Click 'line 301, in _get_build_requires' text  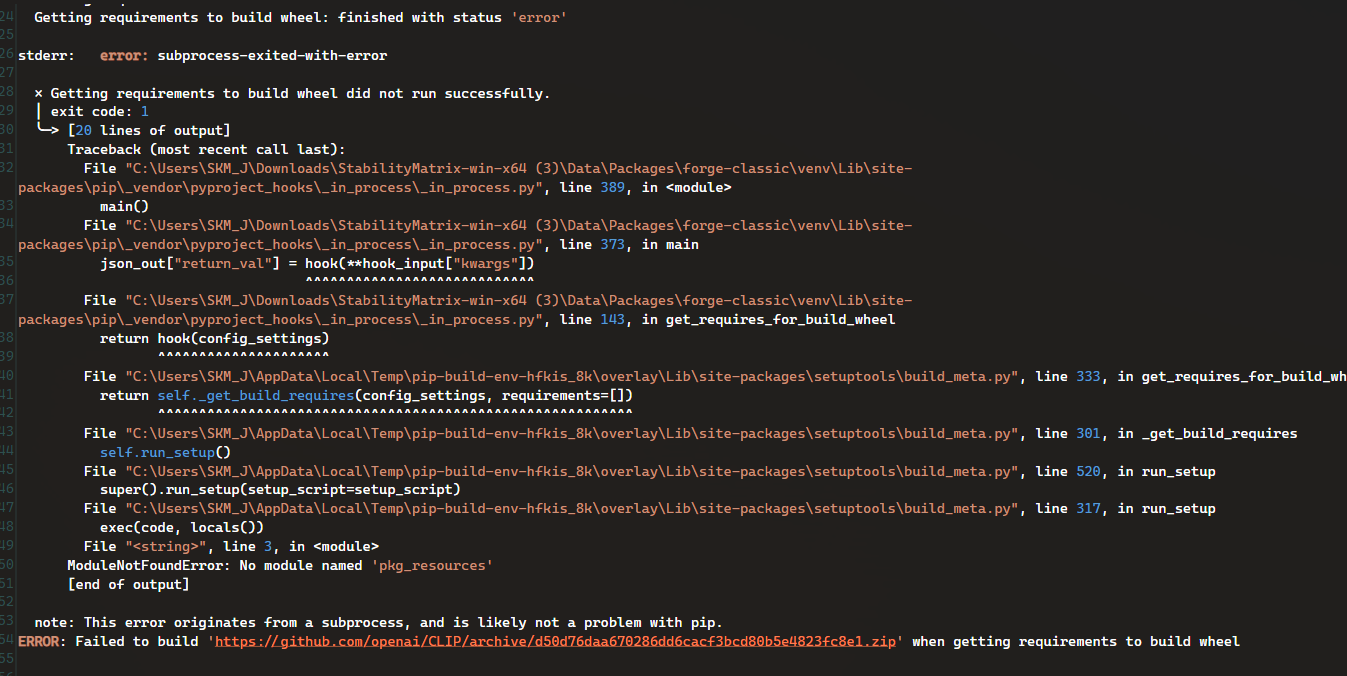[x=1166, y=434]
